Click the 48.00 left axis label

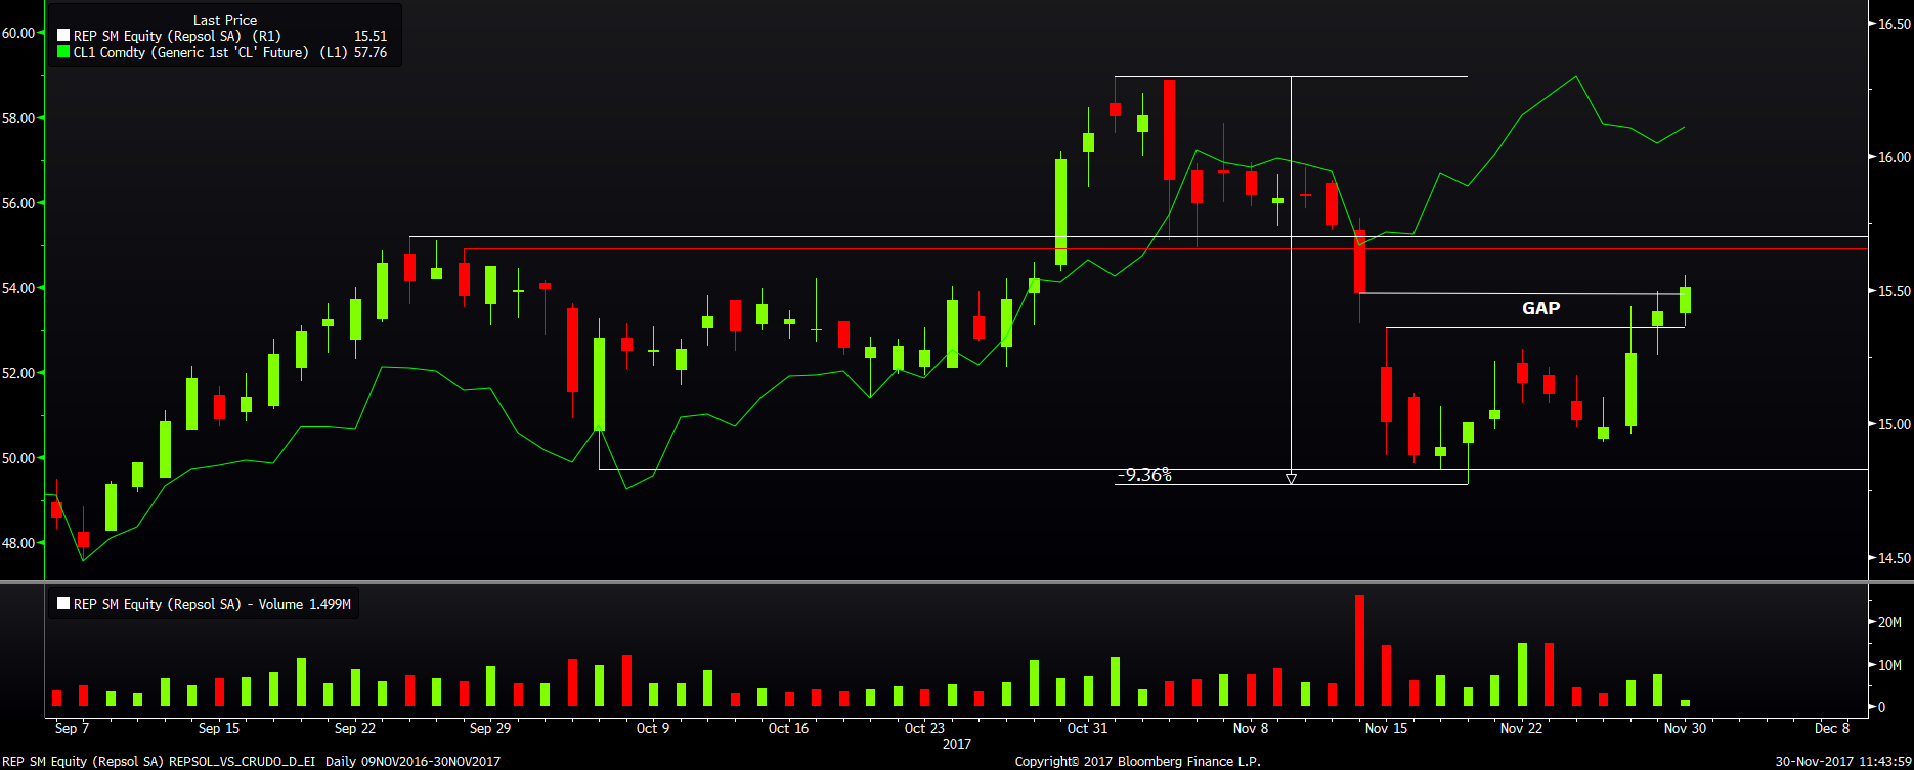[18, 543]
